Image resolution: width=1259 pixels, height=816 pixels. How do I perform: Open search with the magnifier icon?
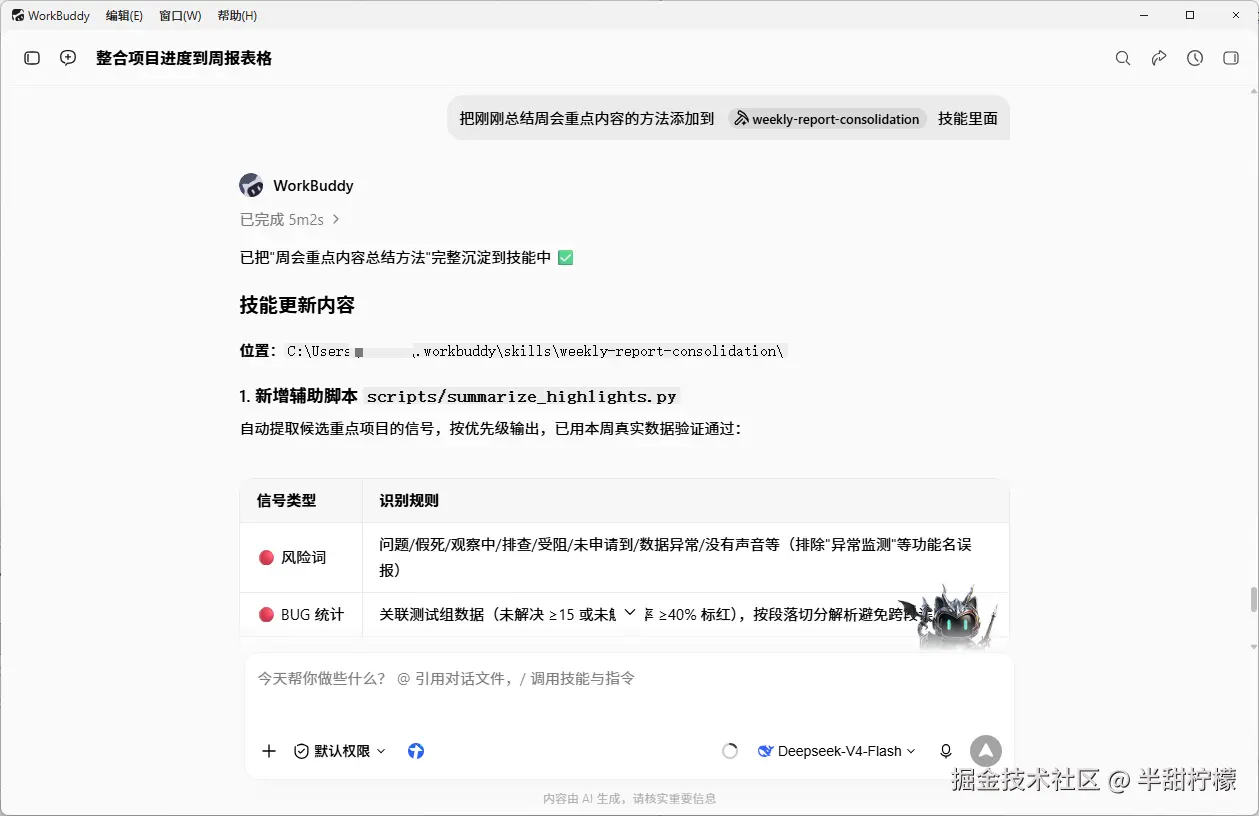click(x=1123, y=58)
